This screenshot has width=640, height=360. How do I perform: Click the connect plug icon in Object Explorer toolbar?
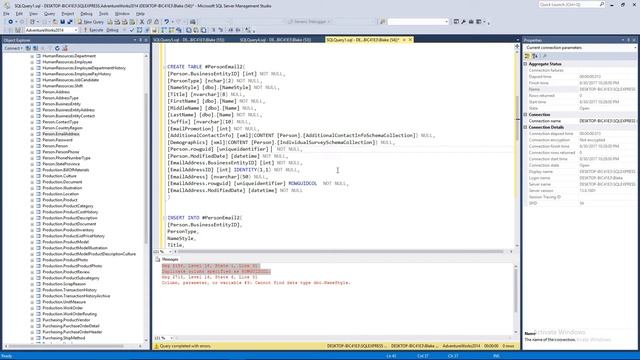pos(28,48)
